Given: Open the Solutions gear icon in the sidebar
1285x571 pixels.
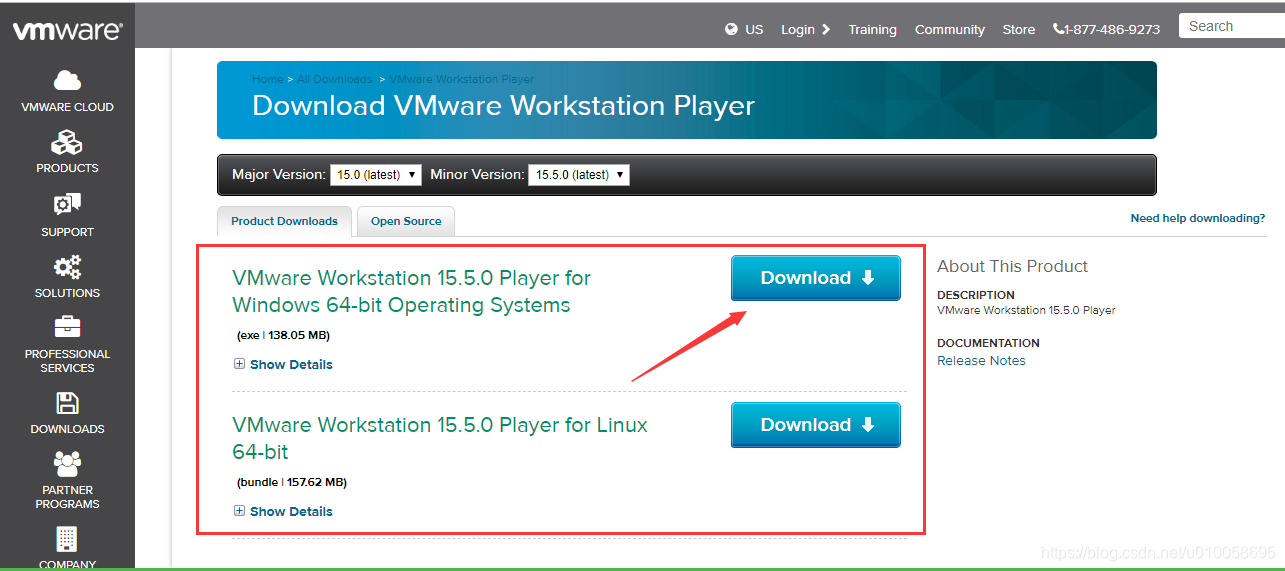Looking at the screenshot, I should click(67, 267).
